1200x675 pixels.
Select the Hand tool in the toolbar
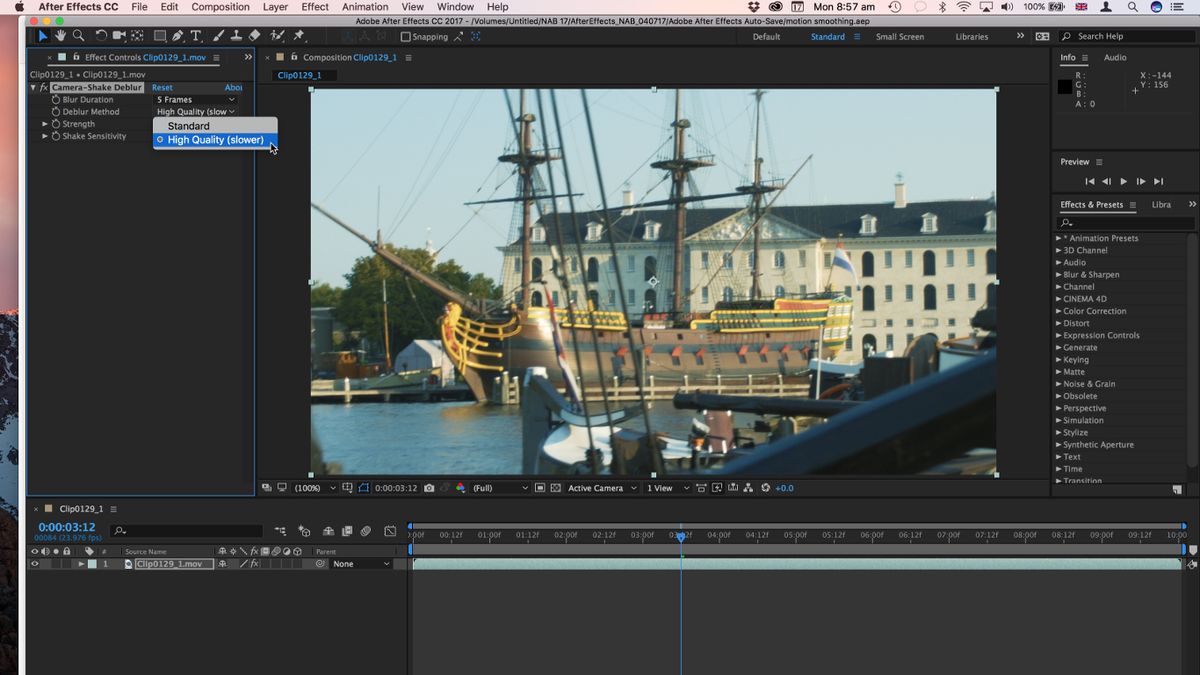[x=61, y=35]
